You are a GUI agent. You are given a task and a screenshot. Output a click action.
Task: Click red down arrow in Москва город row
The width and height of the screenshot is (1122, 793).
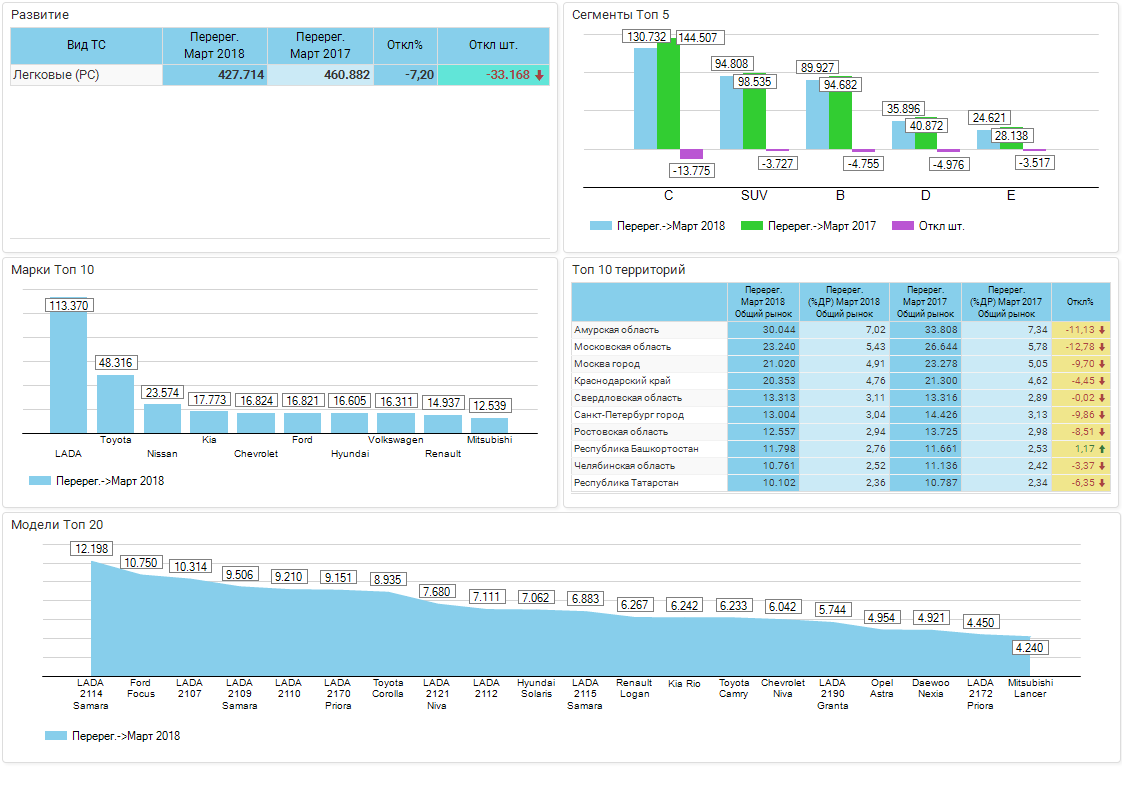1102,364
